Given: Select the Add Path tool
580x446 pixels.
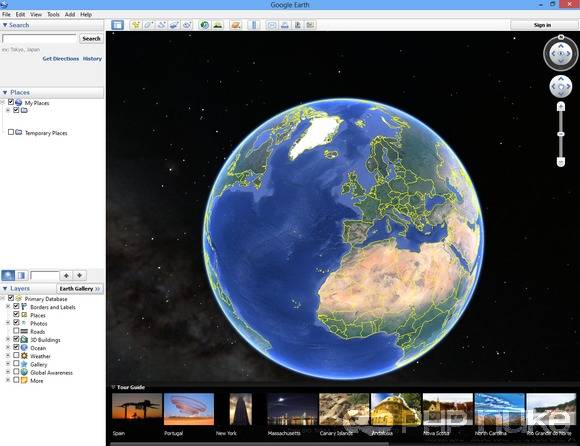Looking at the screenshot, I should click(x=161, y=25).
